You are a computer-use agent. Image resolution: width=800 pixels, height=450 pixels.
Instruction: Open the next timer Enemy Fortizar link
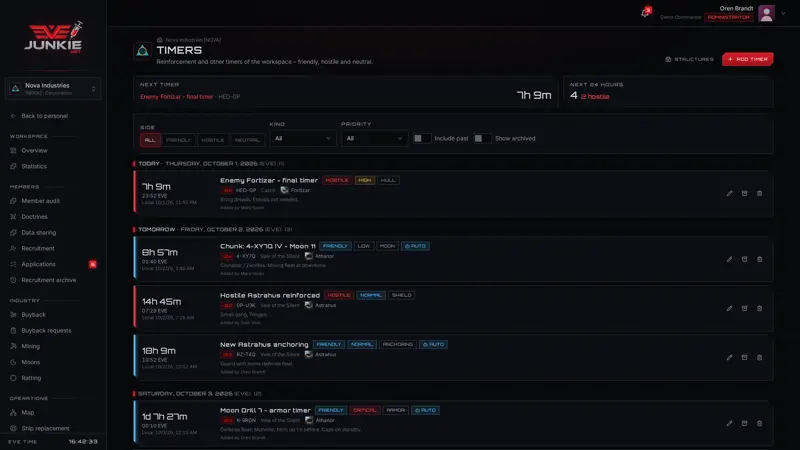177,97
